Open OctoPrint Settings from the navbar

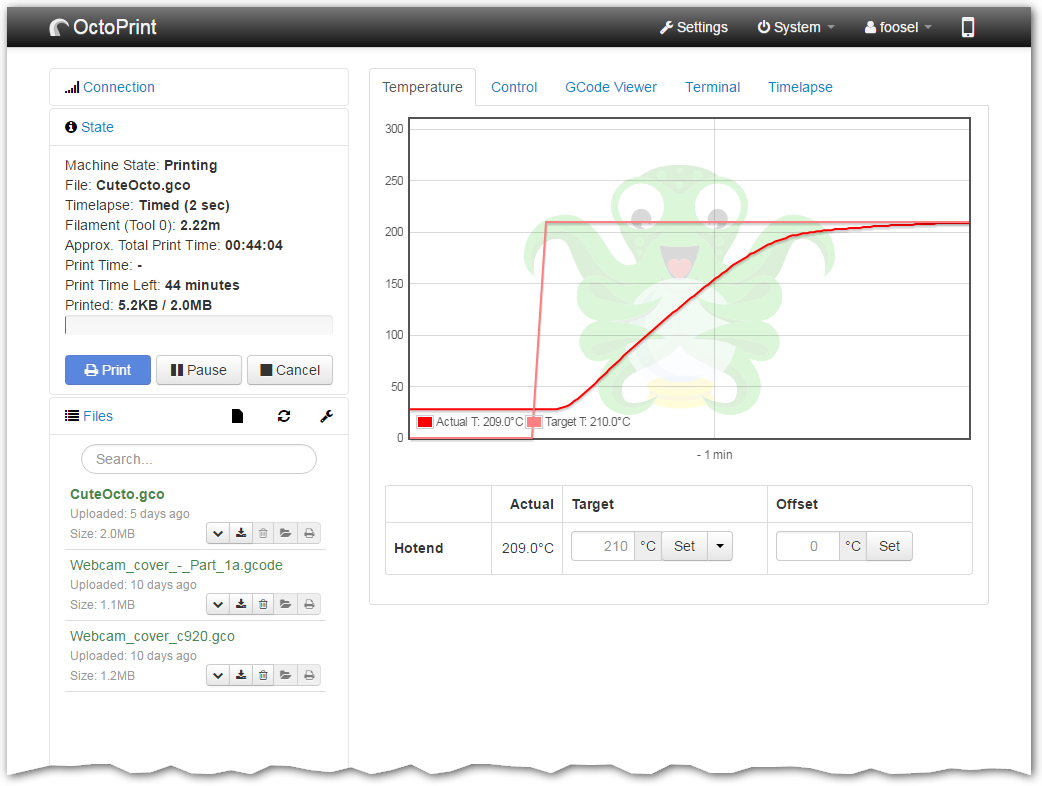693,27
